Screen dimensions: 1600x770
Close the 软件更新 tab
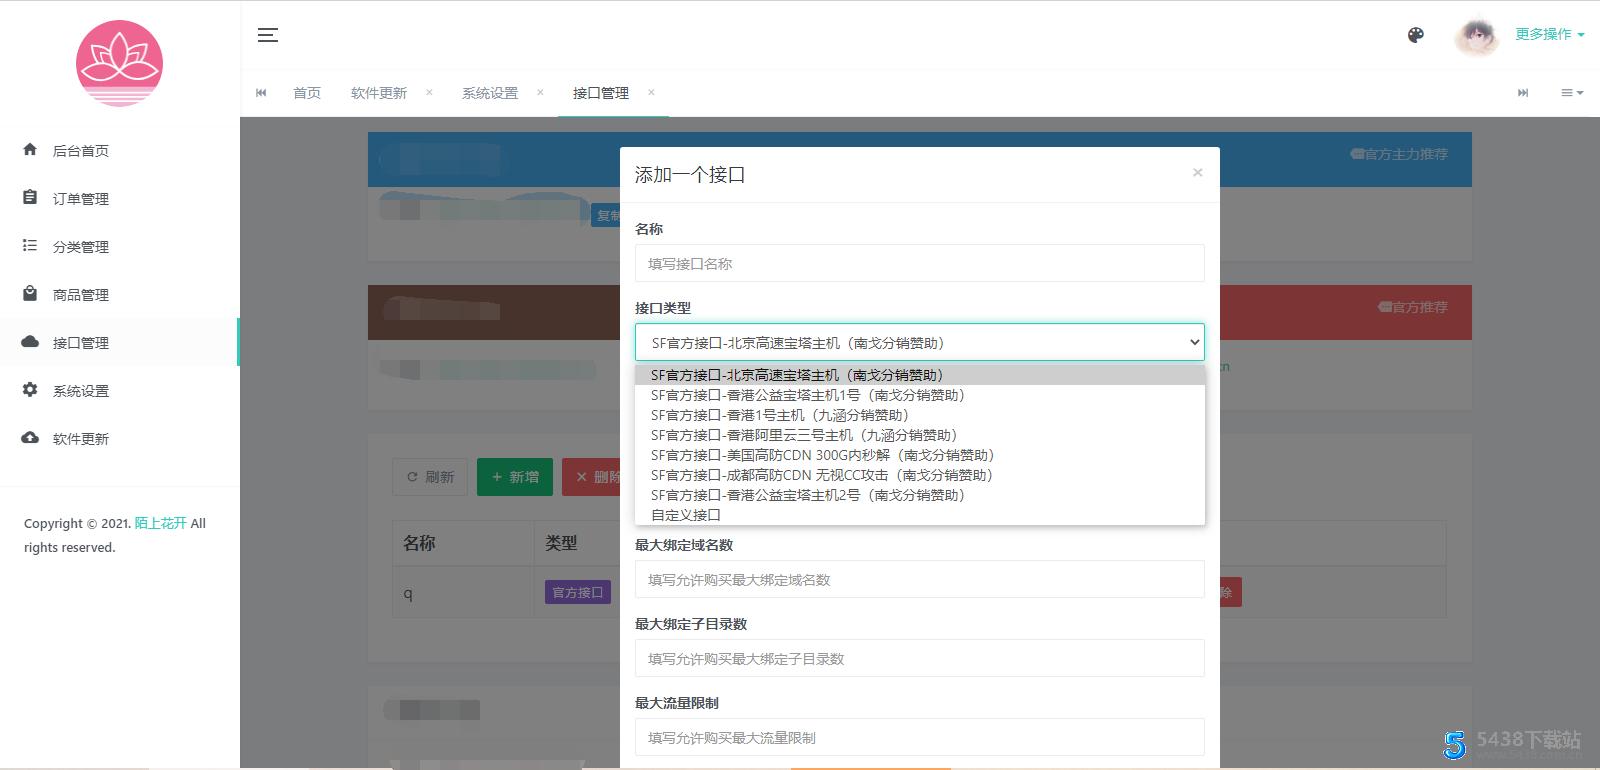coord(429,92)
